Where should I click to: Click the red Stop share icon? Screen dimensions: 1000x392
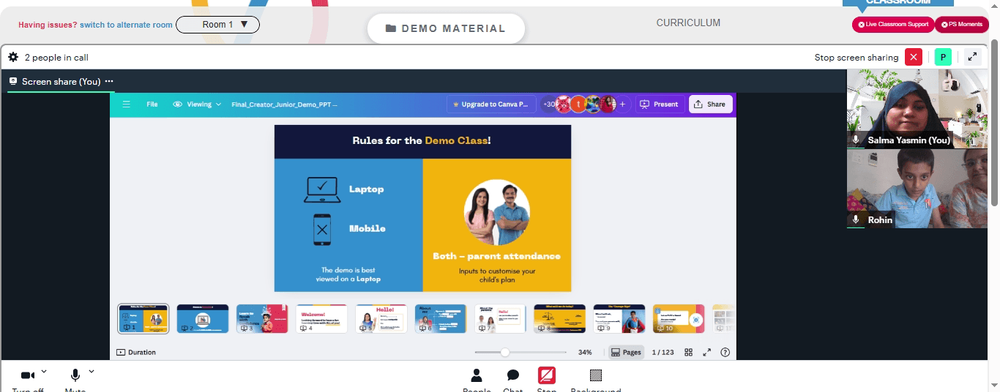[547, 376]
